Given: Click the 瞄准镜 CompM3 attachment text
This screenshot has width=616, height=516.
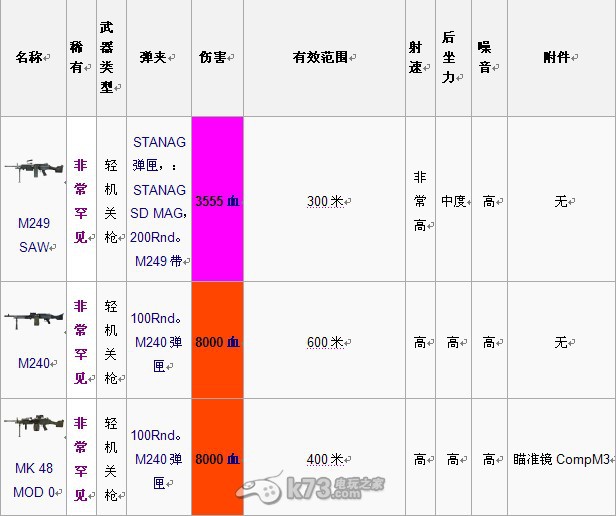Looking at the screenshot, I should tap(560, 459).
